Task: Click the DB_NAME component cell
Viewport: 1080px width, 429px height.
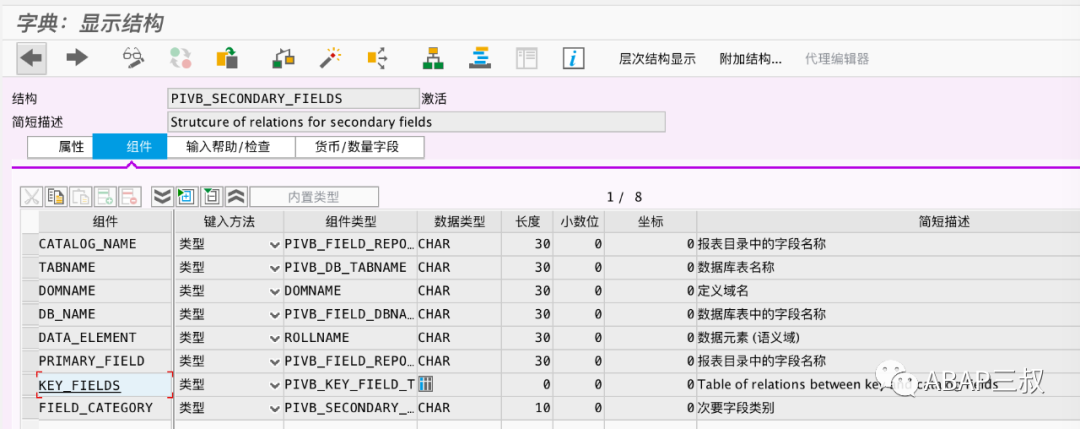Action: [x=104, y=315]
